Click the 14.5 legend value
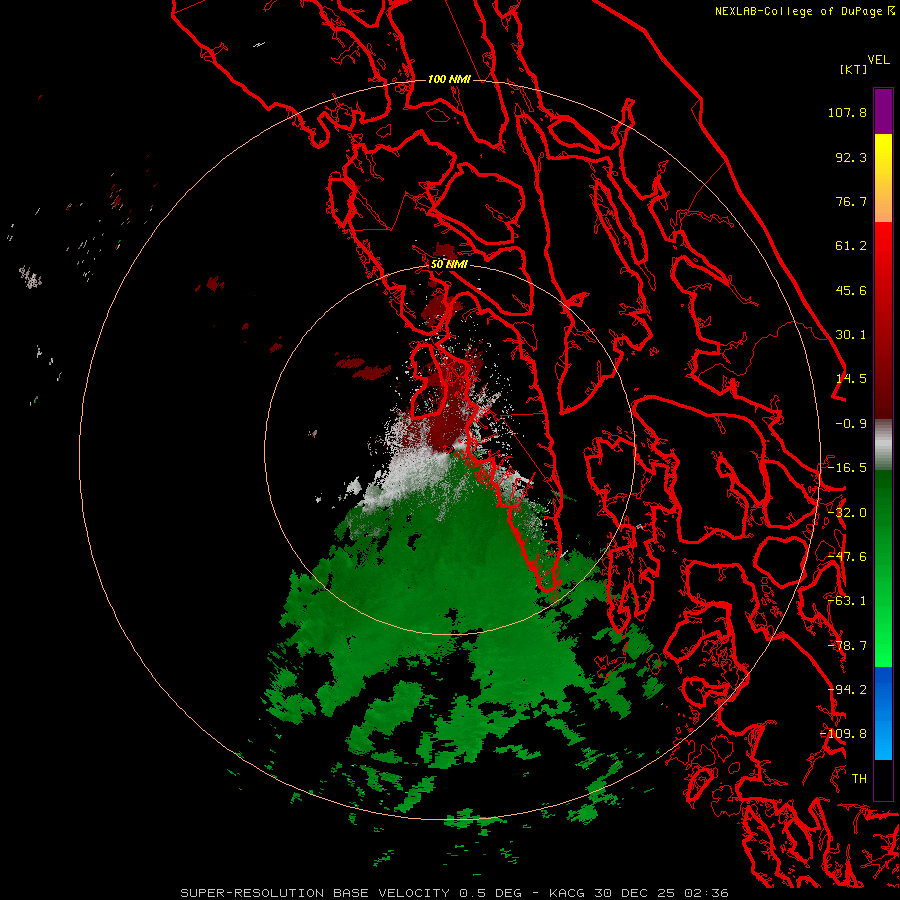Image resolution: width=900 pixels, height=900 pixels. pyautogui.click(x=851, y=379)
